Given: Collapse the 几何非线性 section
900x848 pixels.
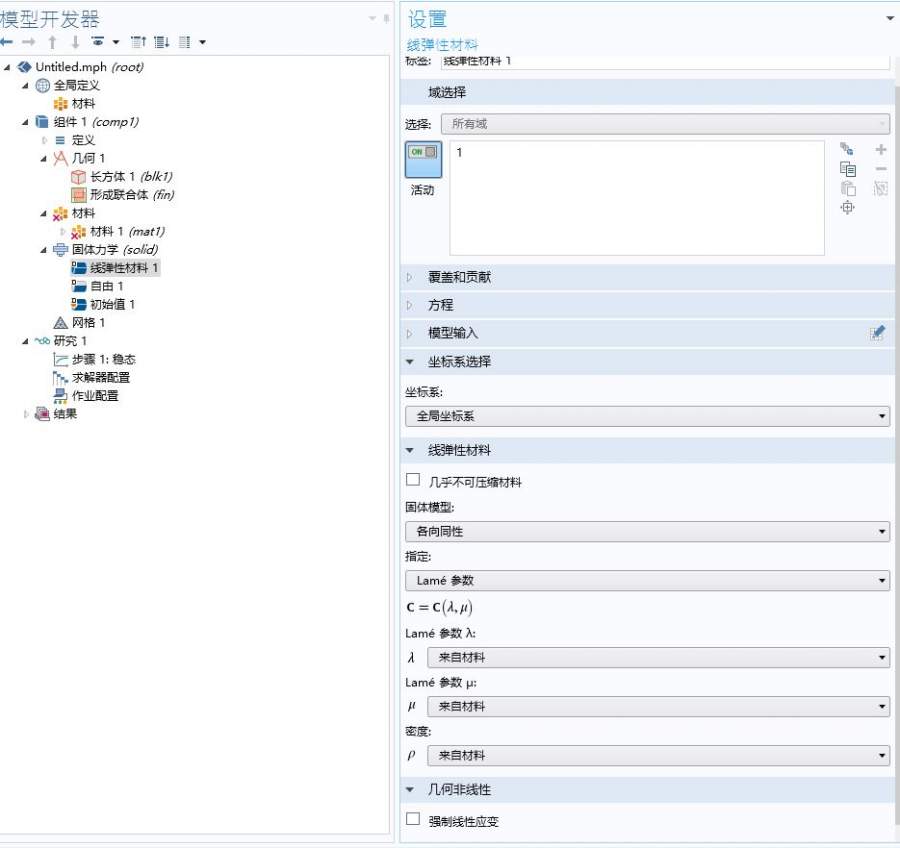Looking at the screenshot, I should (410, 790).
